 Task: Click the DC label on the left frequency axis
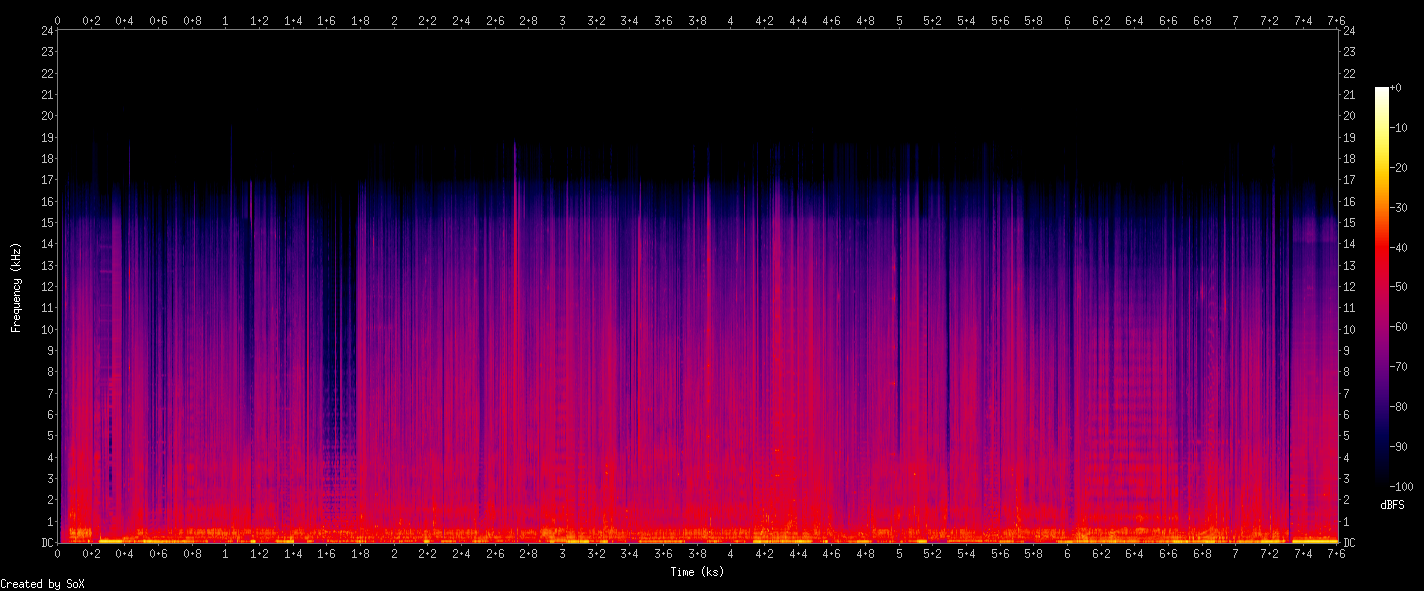[x=46, y=543]
